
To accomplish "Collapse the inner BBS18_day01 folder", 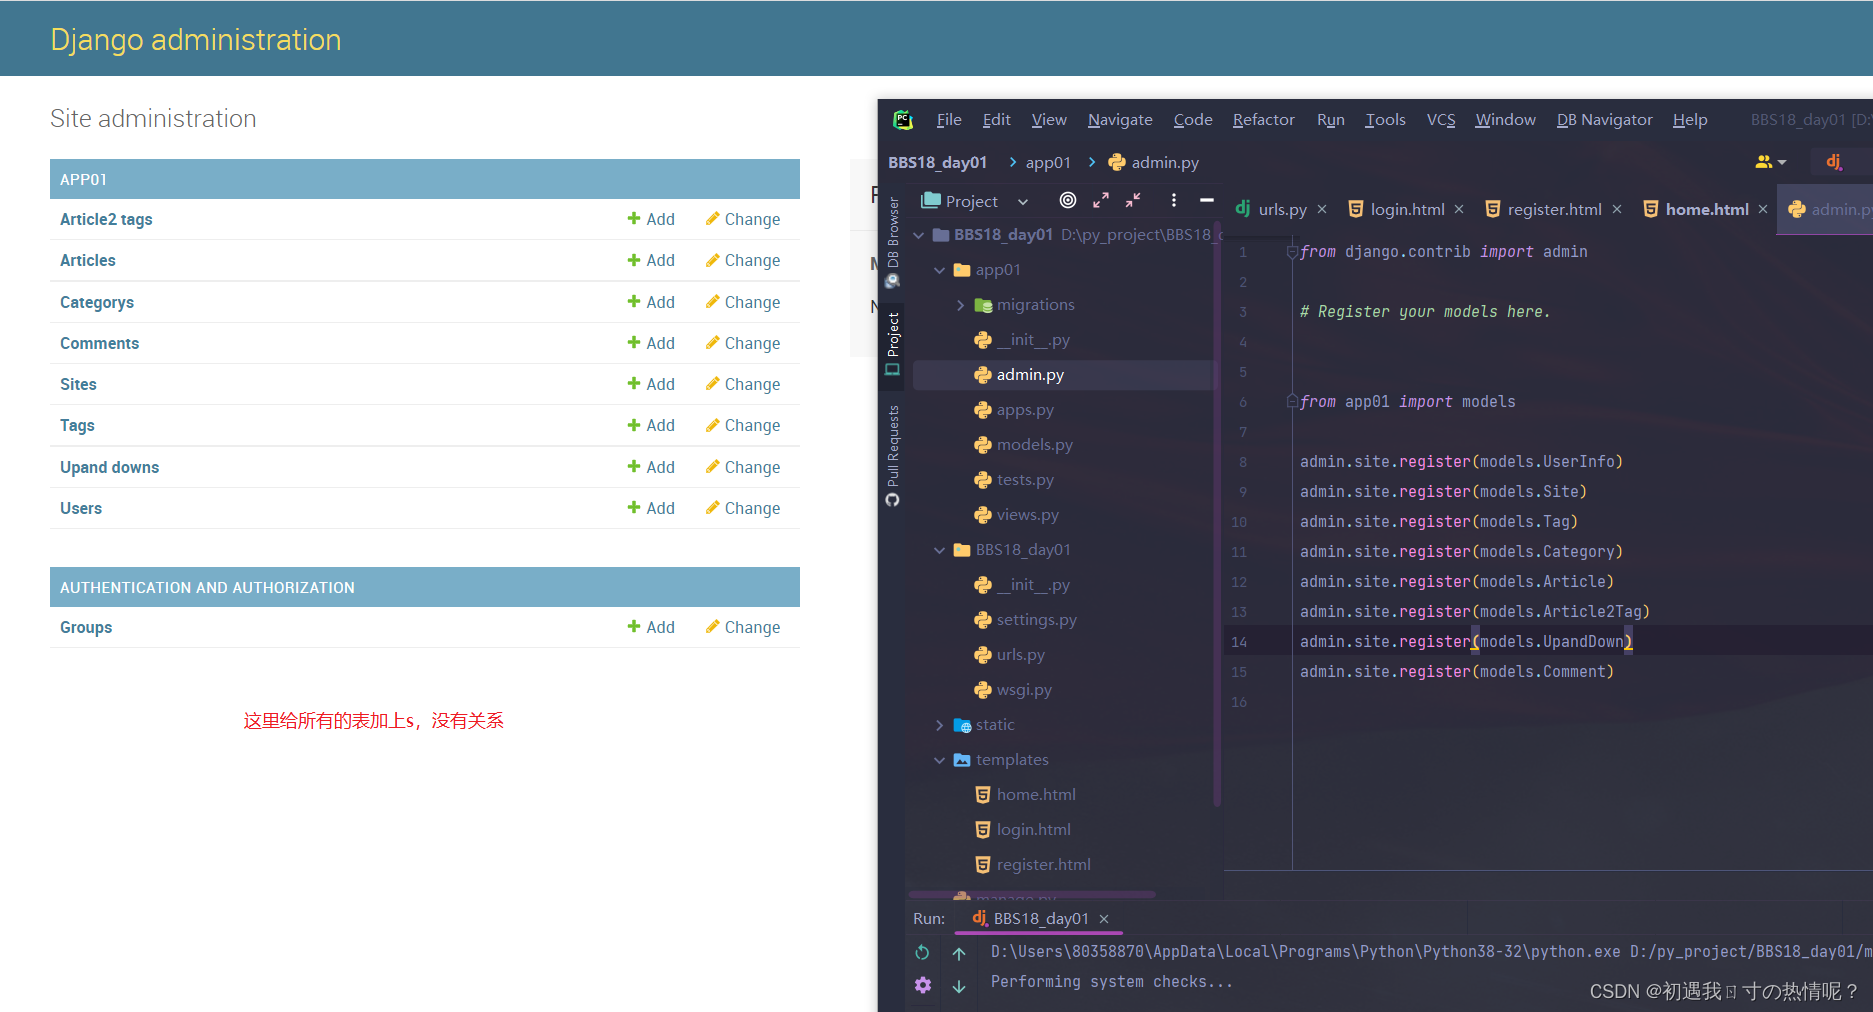I will point(940,550).
